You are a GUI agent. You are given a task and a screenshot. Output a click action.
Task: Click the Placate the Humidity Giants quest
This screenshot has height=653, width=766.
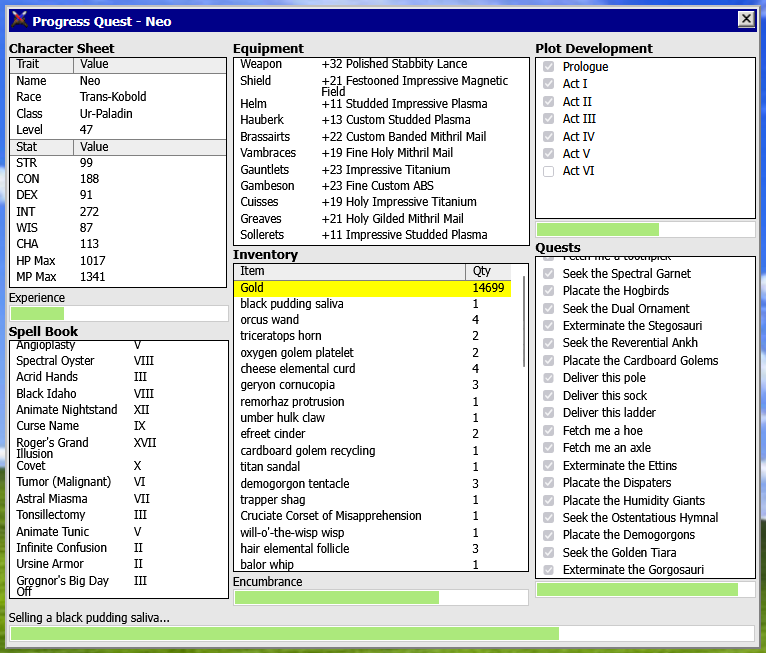click(634, 501)
